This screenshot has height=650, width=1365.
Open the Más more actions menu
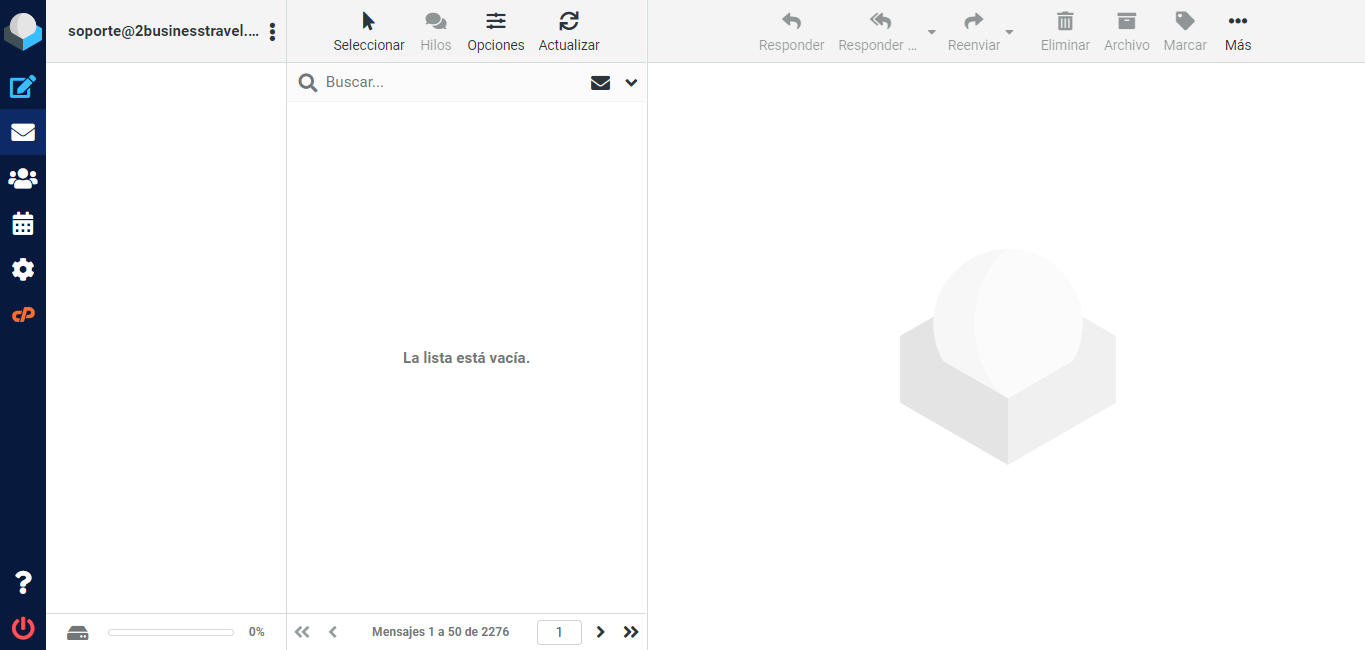(x=1238, y=32)
